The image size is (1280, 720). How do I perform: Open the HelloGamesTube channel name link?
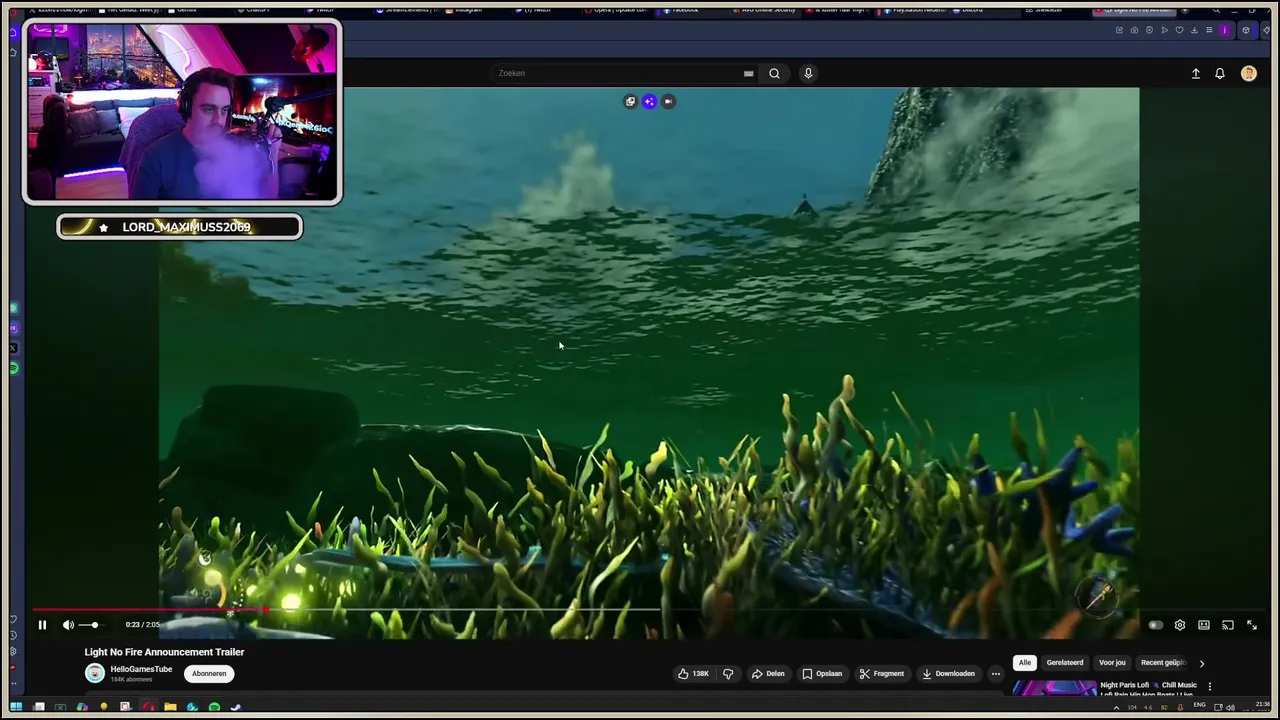pos(141,669)
